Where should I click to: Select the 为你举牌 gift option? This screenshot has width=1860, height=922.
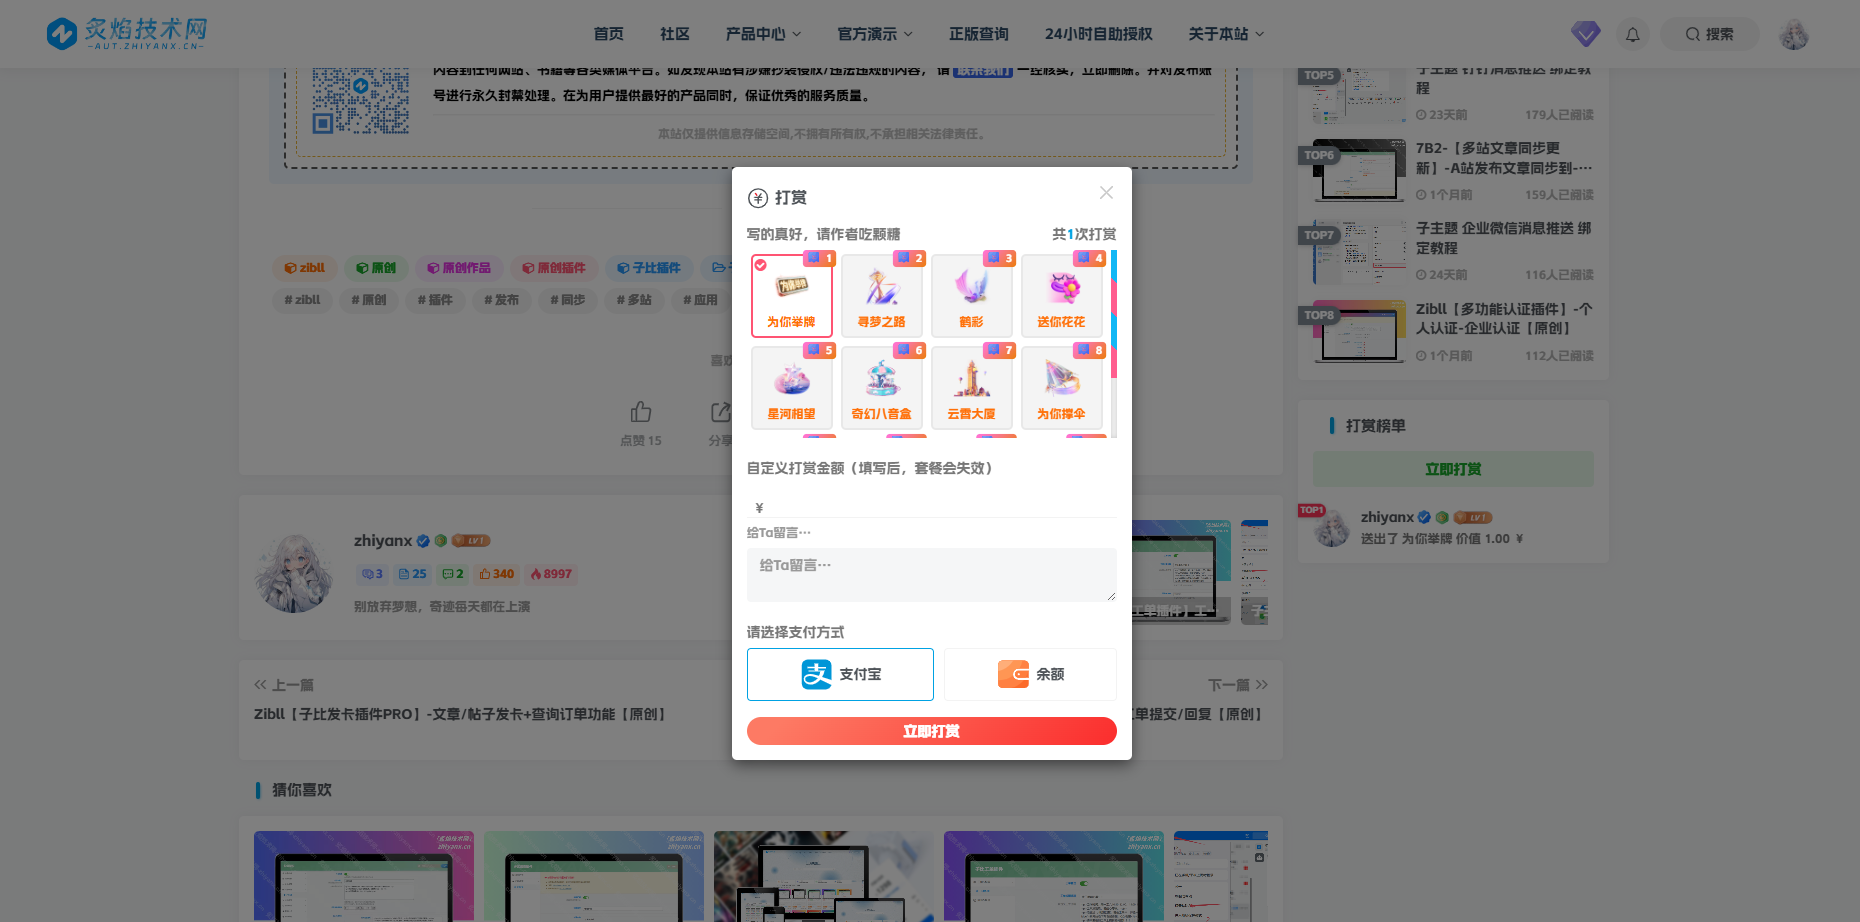(792, 296)
